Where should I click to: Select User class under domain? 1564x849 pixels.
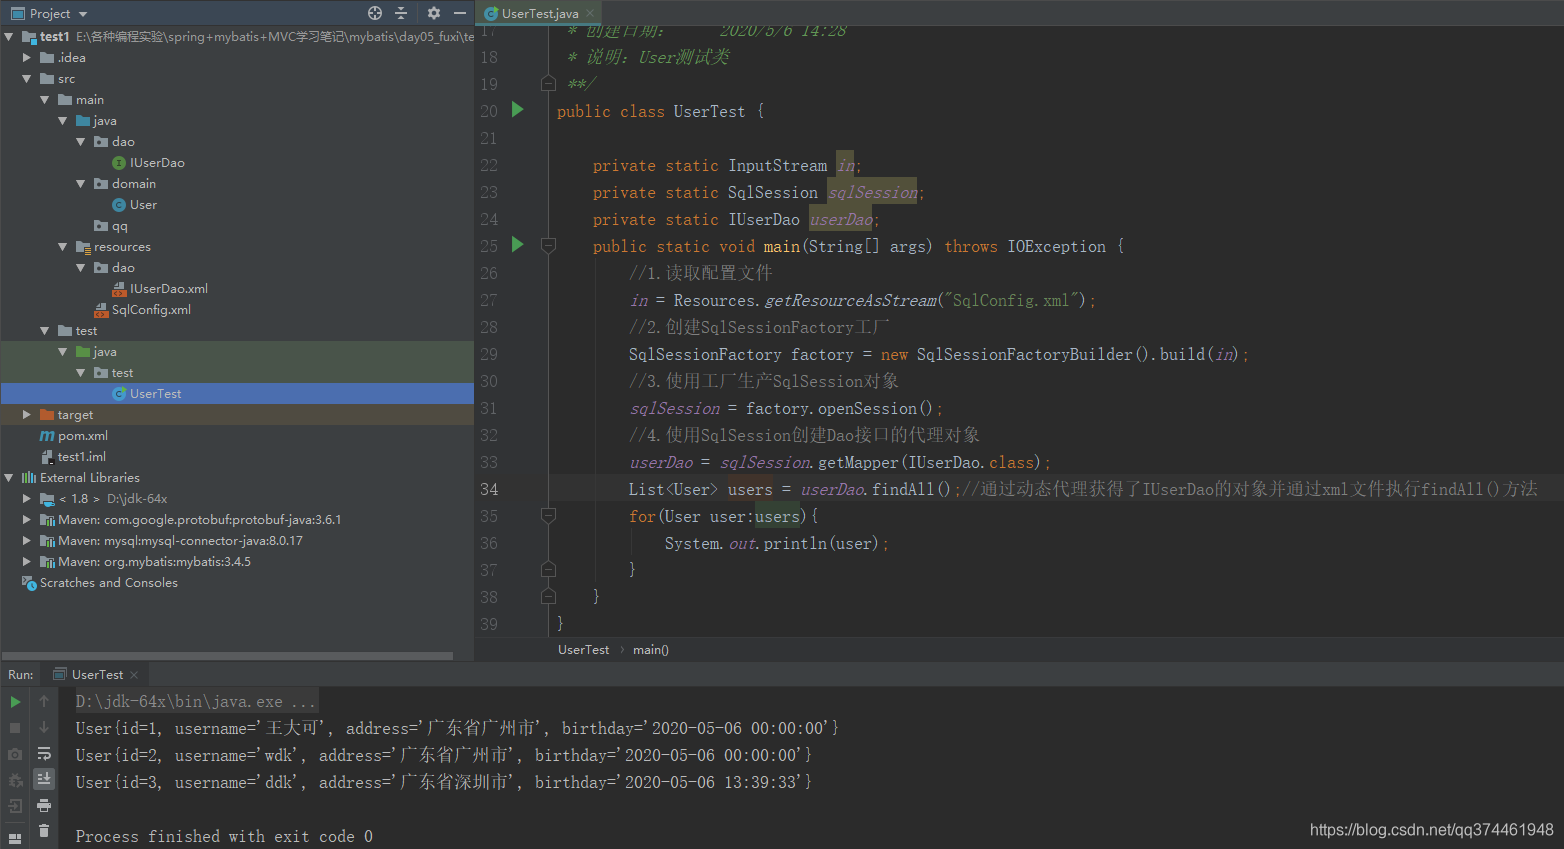pyautogui.click(x=143, y=205)
